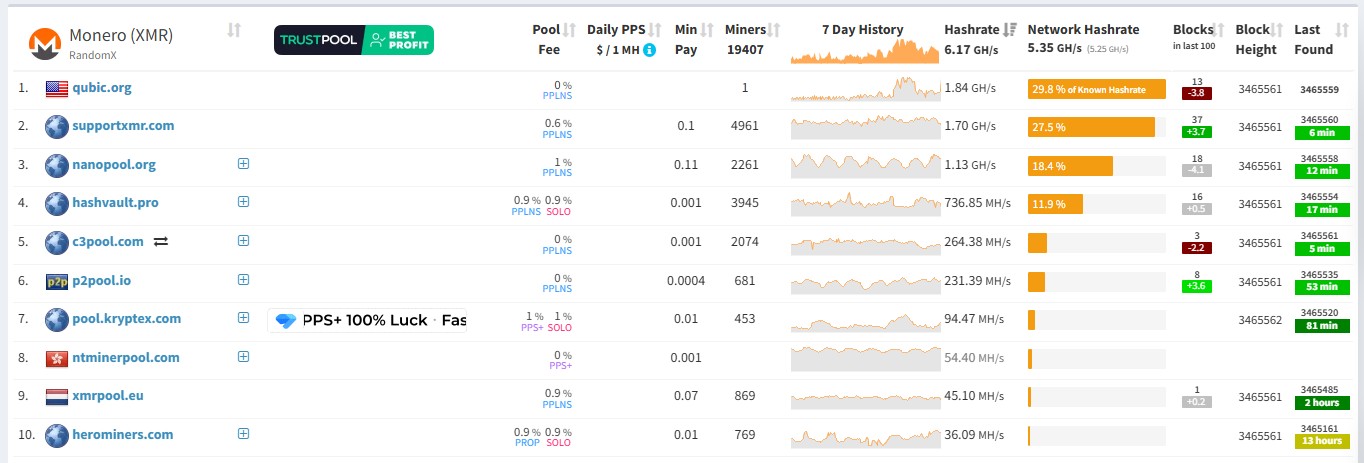This screenshot has height=463, width=1364.
Task: Click globe icon beside hashvault.pro
Action: coord(56,203)
